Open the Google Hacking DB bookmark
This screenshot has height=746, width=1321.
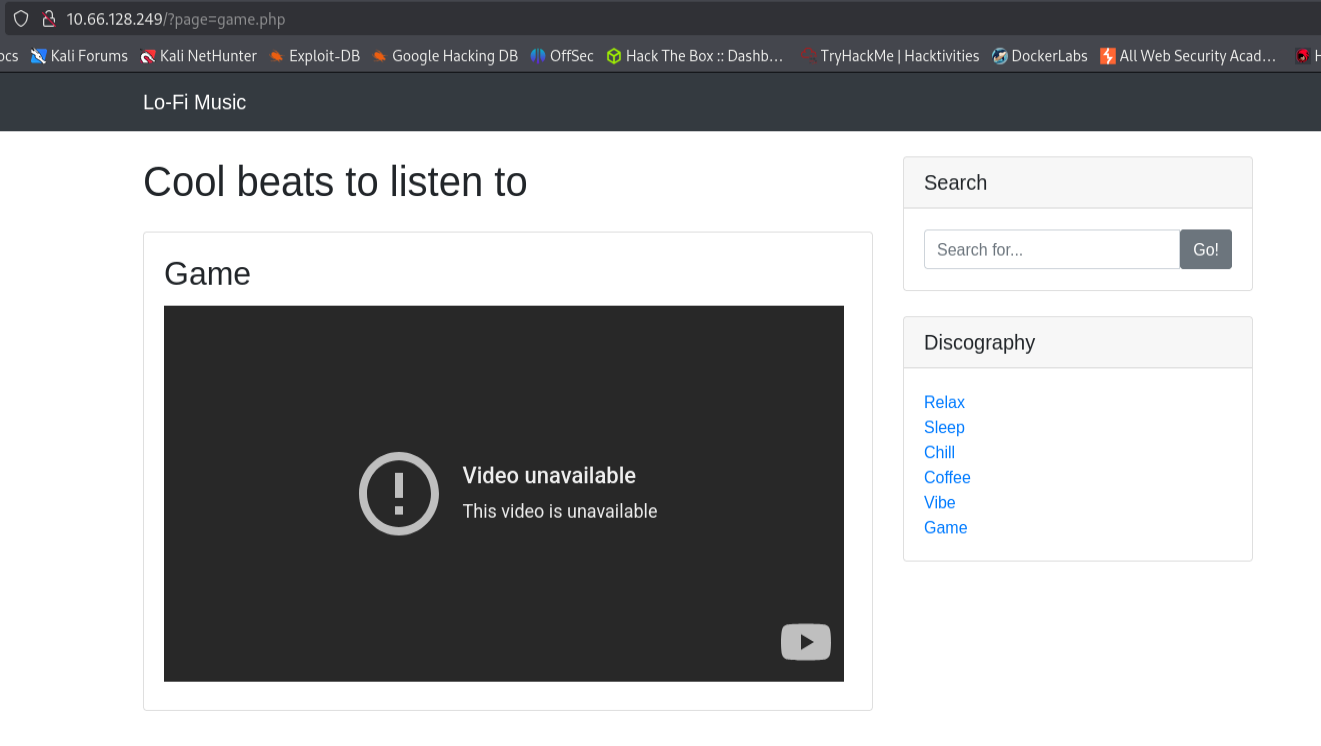(445, 56)
